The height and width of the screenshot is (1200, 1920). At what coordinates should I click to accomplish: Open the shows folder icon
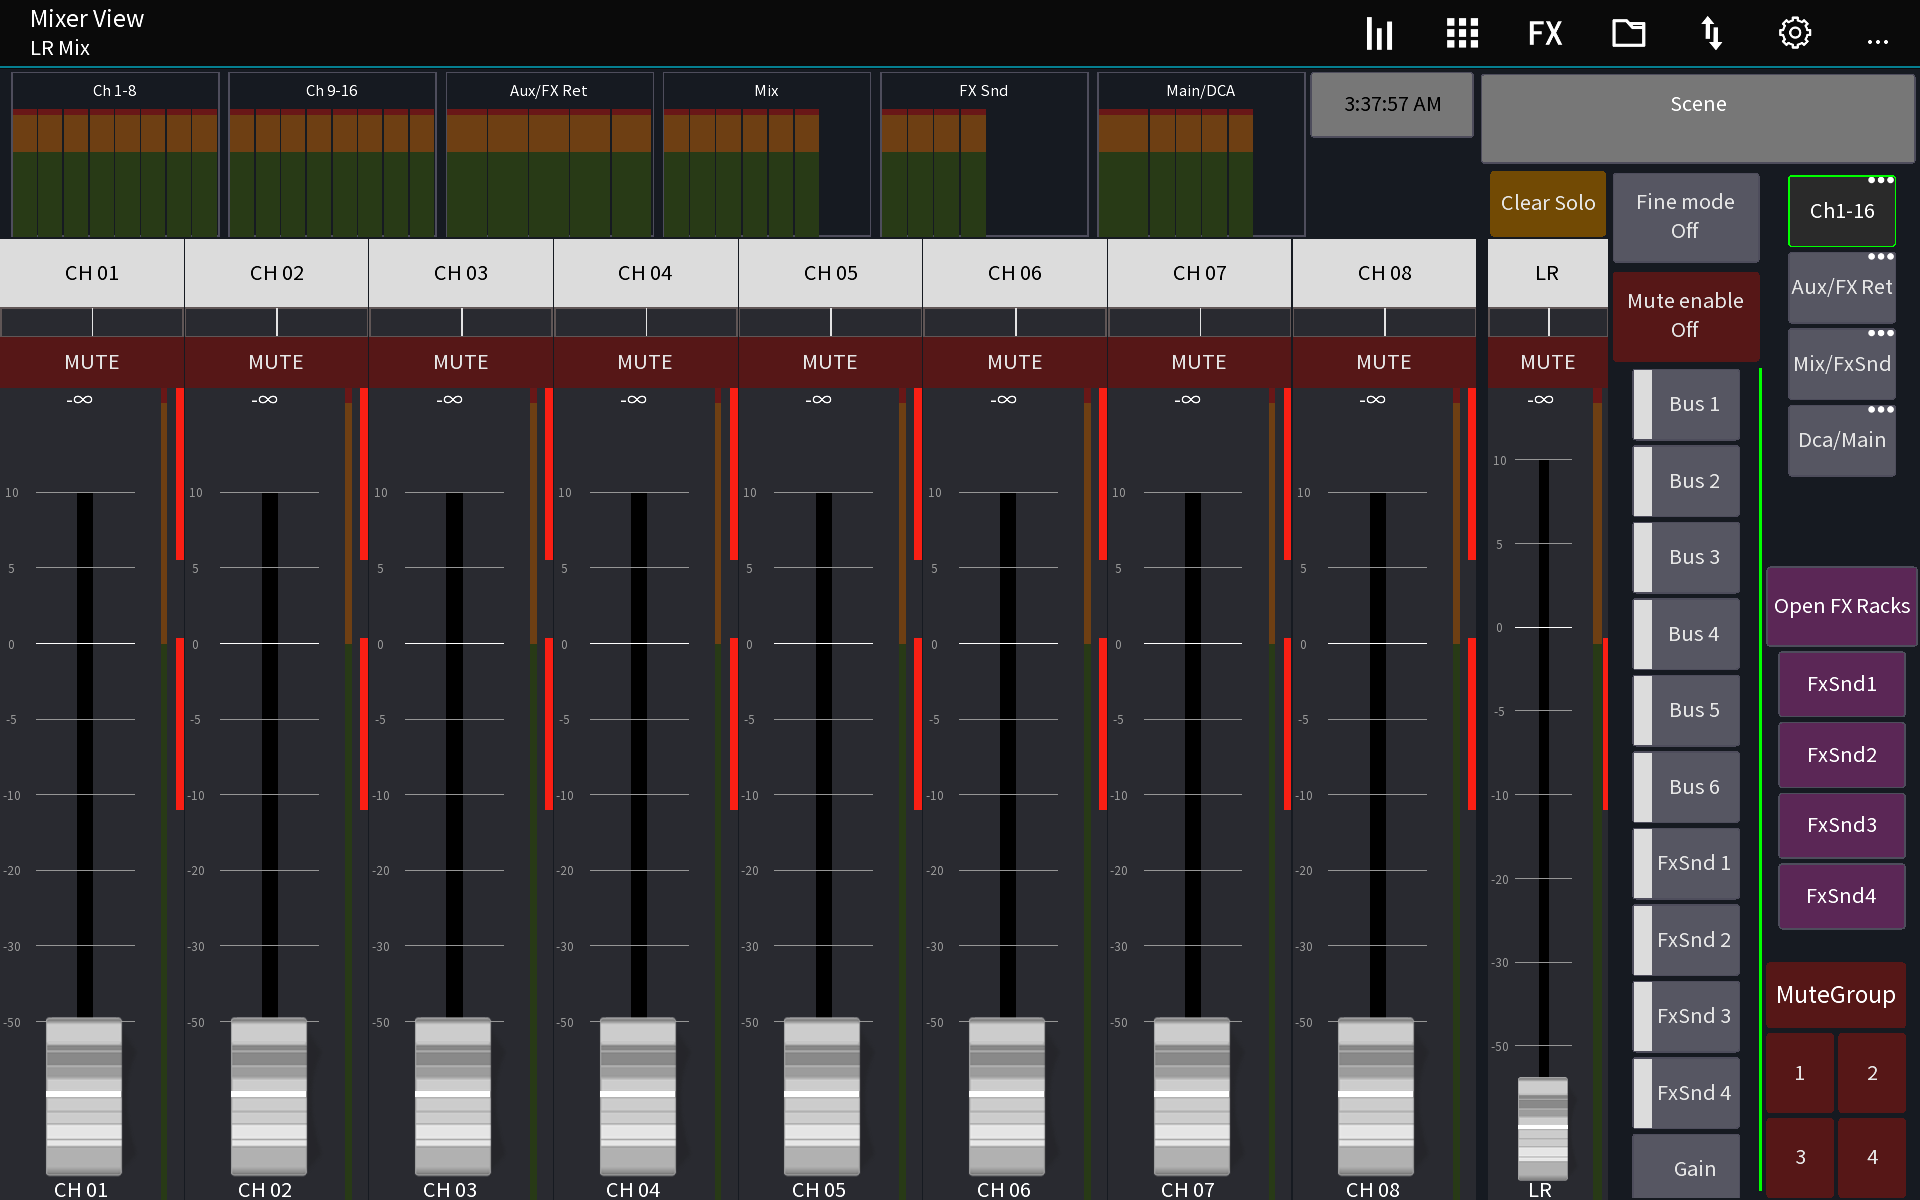pyautogui.click(x=1628, y=32)
